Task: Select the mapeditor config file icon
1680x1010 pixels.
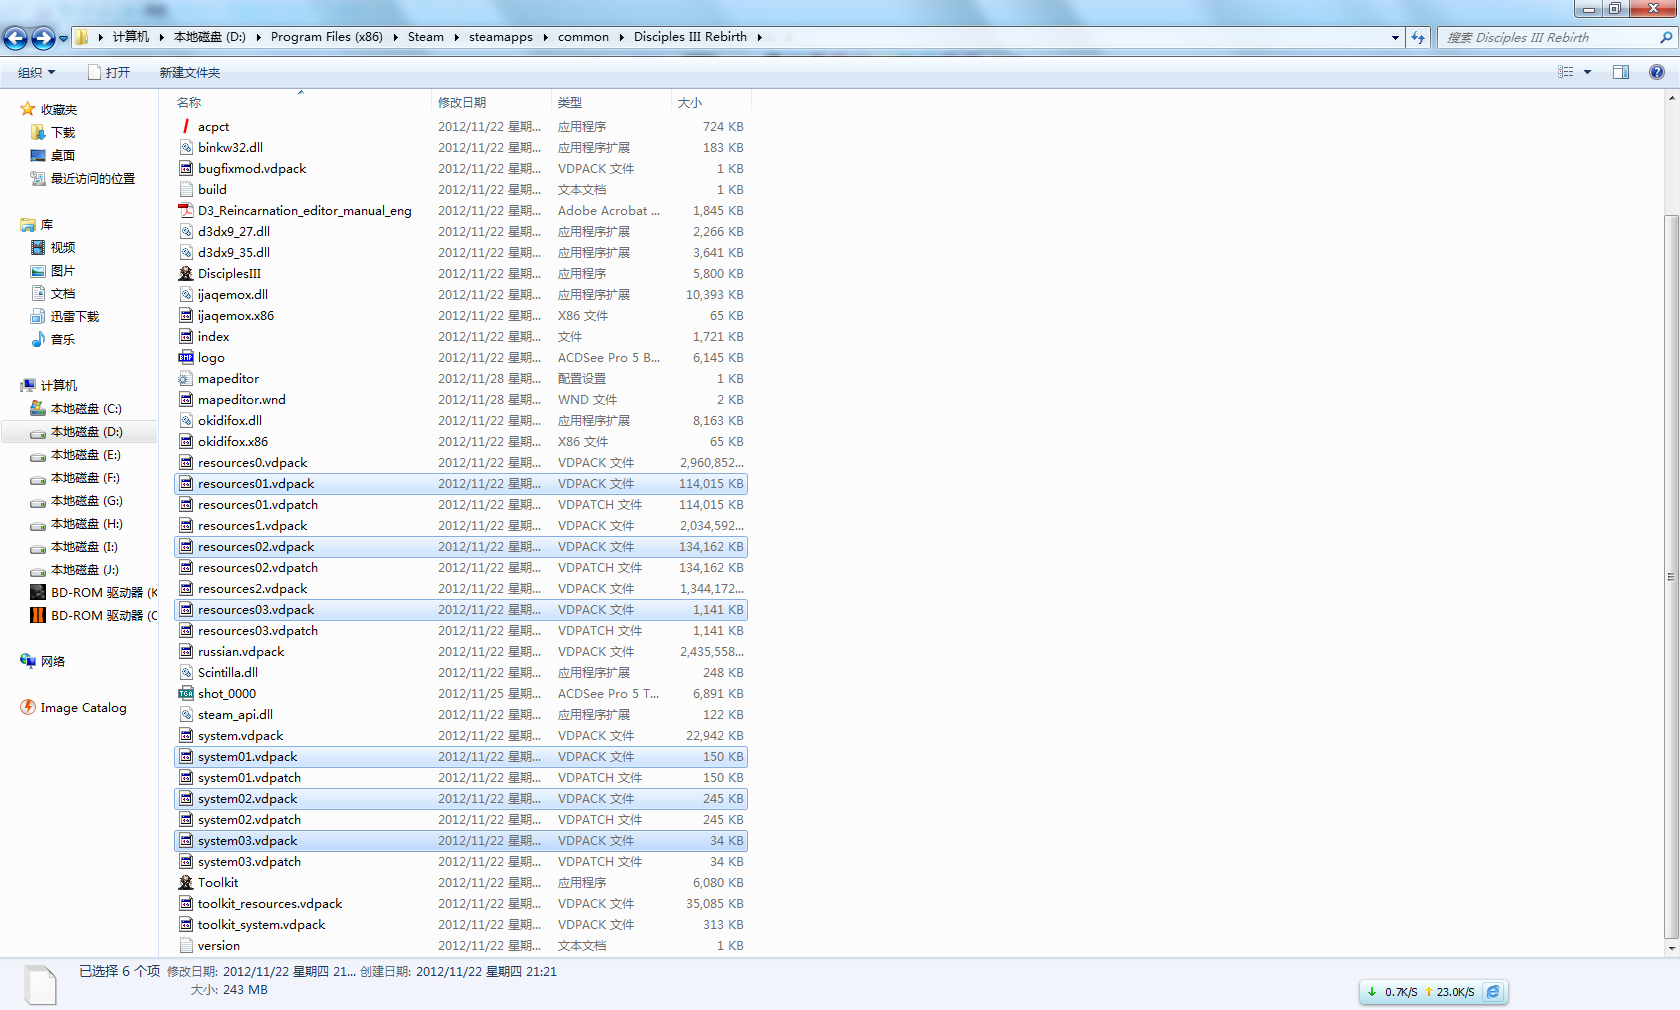Action: 186,379
